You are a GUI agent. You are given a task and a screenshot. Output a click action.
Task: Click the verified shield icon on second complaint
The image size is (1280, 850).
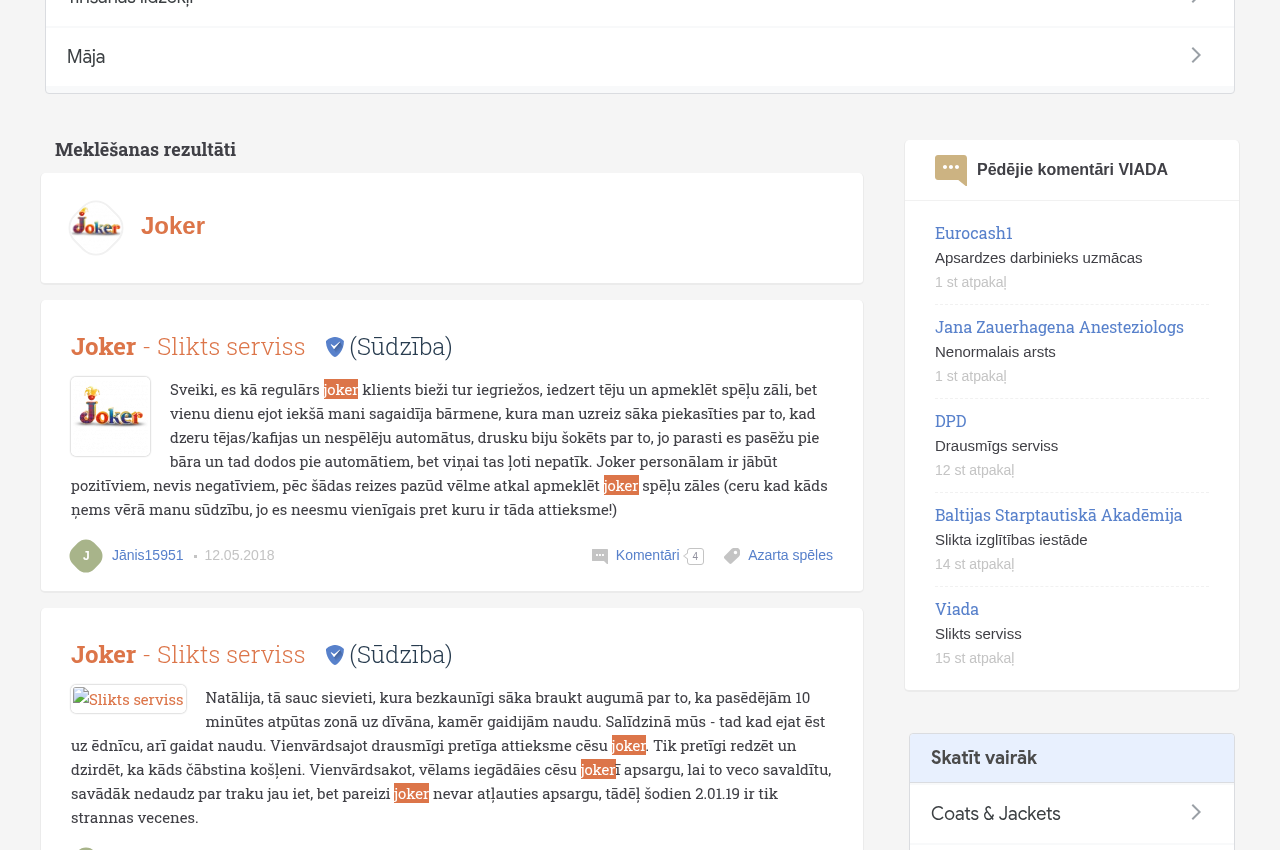pyautogui.click(x=335, y=655)
